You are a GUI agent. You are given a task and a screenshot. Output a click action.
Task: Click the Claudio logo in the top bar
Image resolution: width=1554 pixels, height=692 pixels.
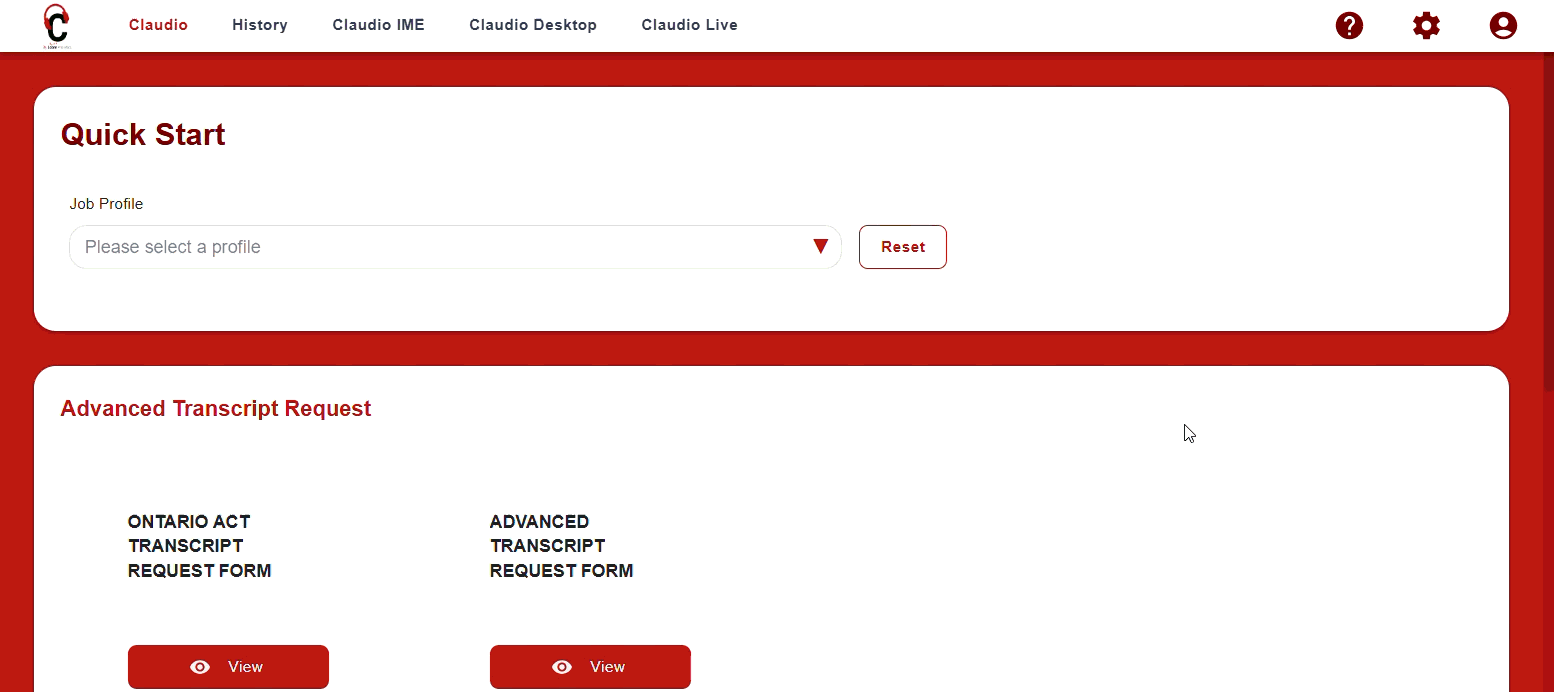tap(55, 25)
